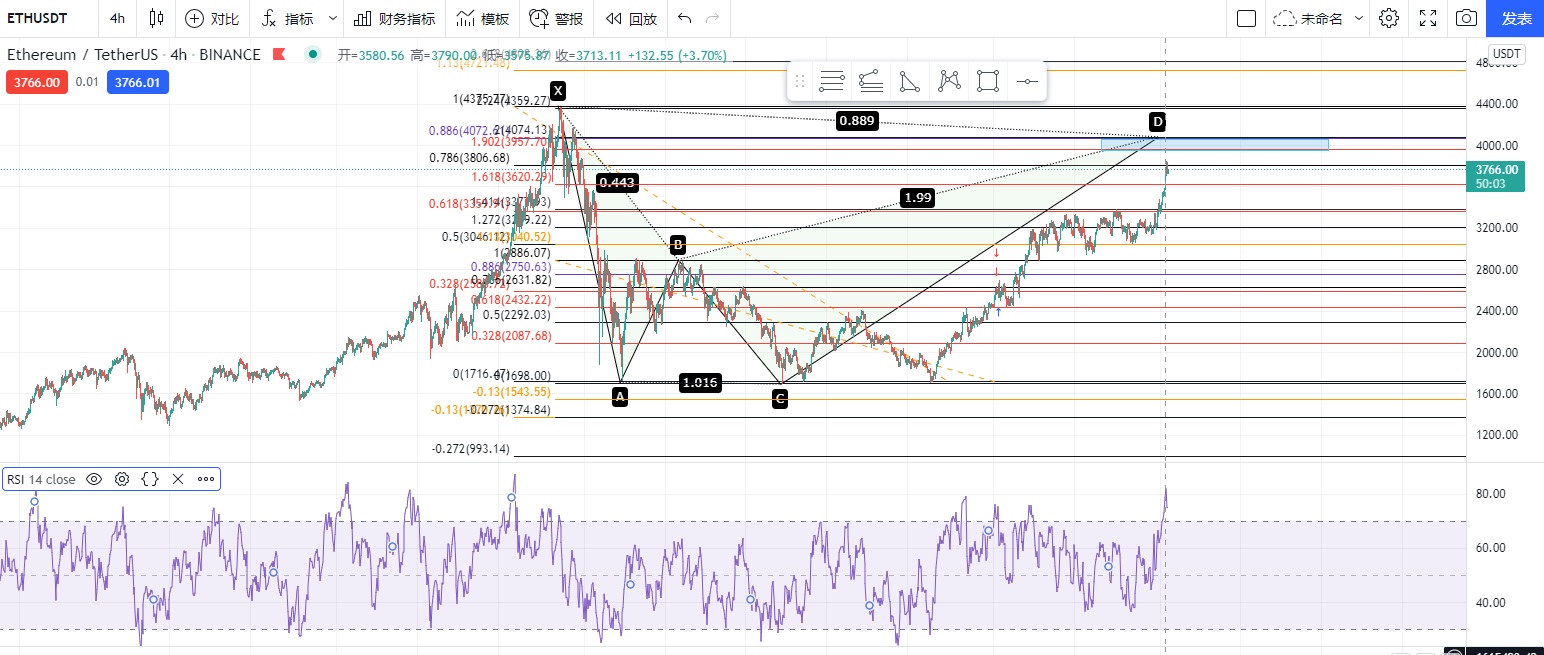Click the 1200.00 price scale value

coord(1497,435)
